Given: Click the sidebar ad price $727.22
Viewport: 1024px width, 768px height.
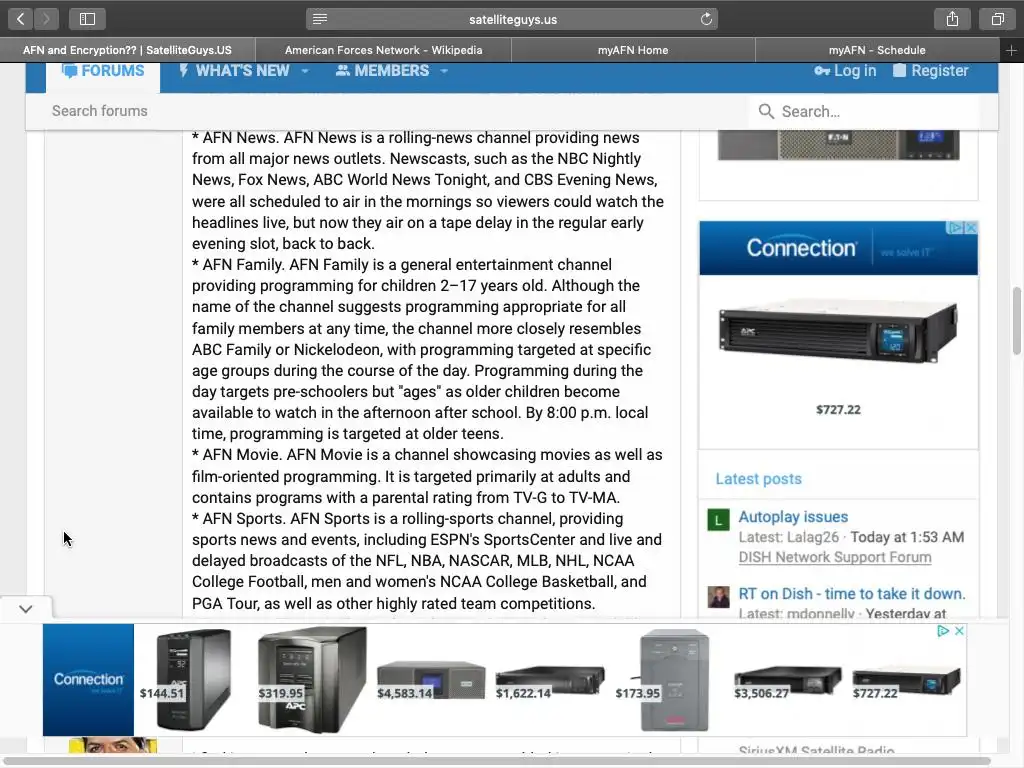Looking at the screenshot, I should pyautogui.click(x=838, y=409).
